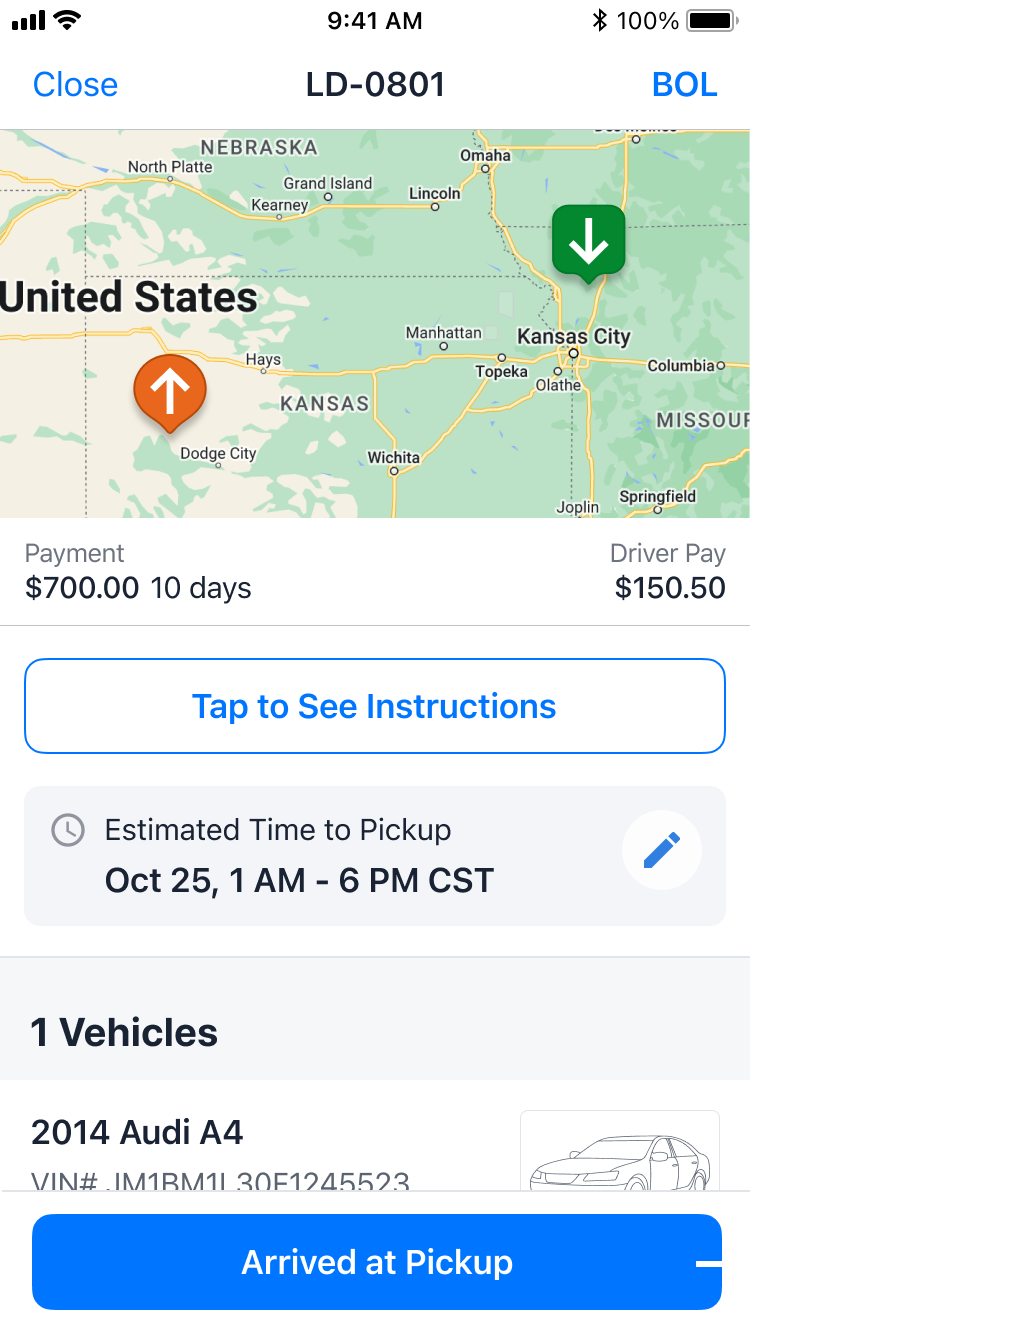Tap the Payment $700.00 10 days amount
Screen dimensions: 1021x1334
(138, 588)
